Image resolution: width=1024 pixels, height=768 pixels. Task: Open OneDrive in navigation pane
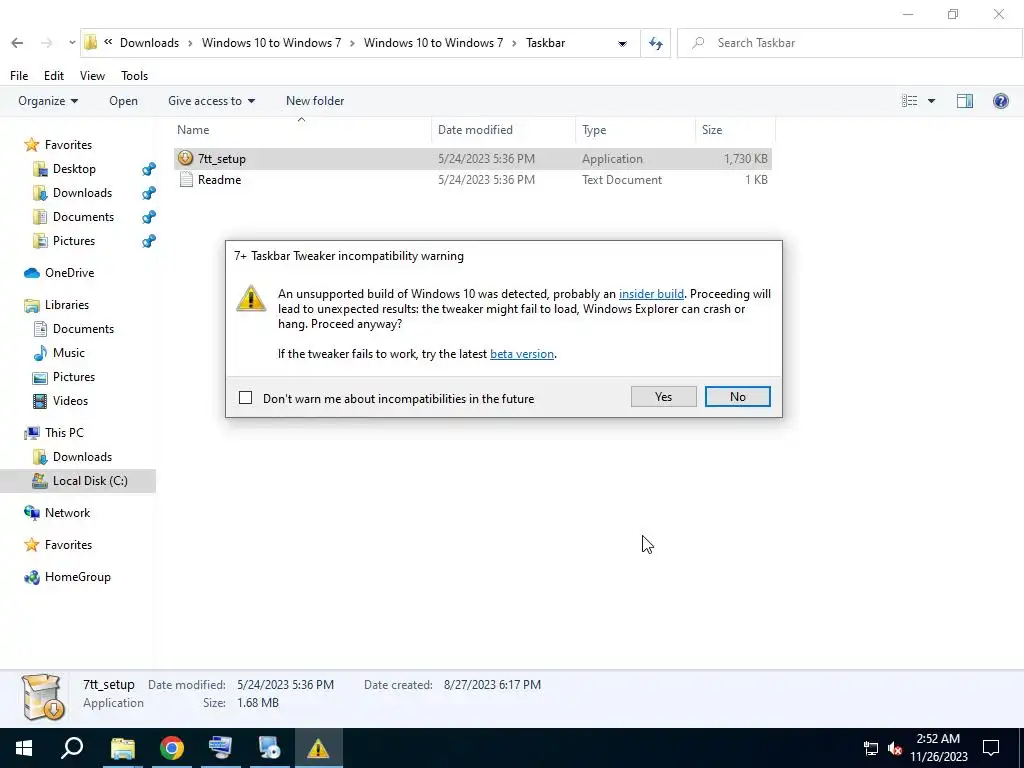tap(69, 273)
